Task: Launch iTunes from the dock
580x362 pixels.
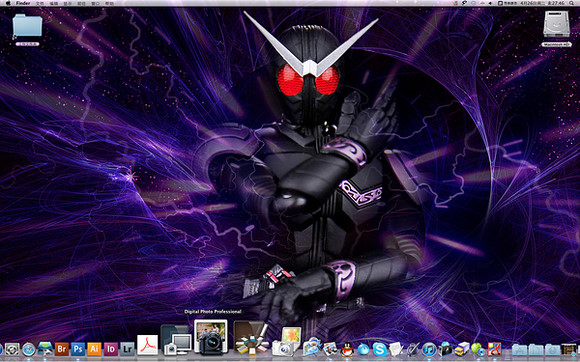Action: coord(429,349)
